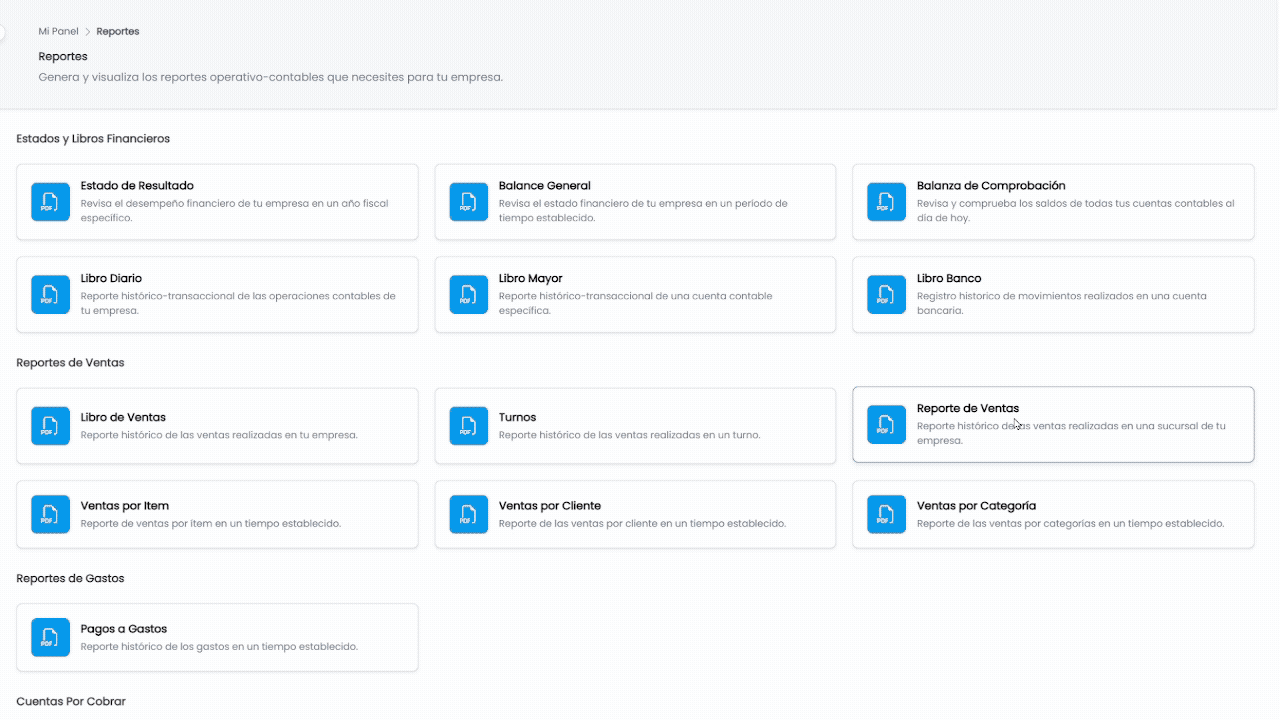Click the Libro Diario PDF icon
1280x720 pixels.
[x=50, y=295]
